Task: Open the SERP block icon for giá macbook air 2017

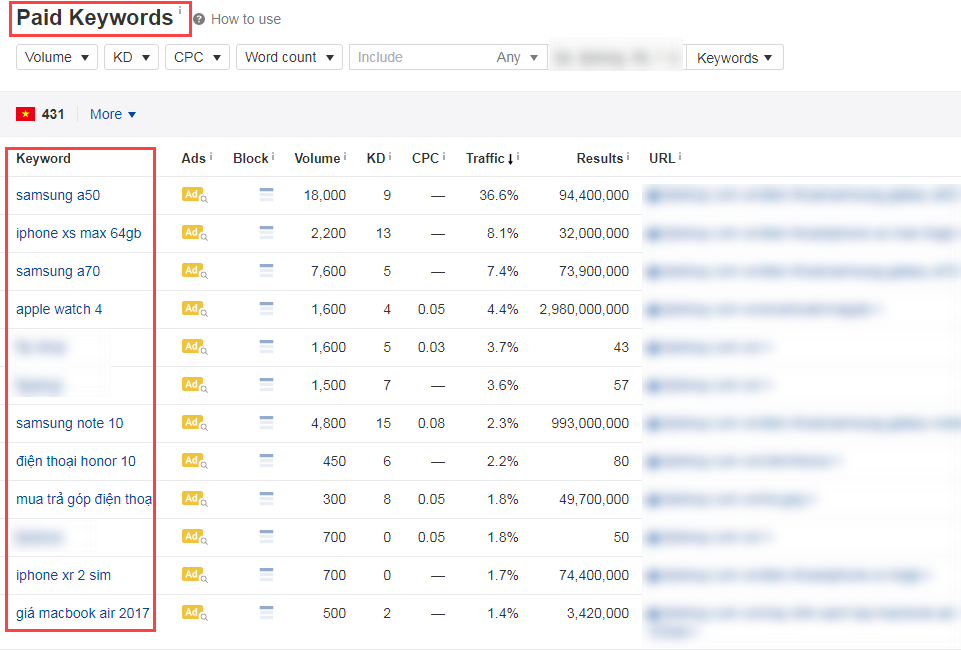Action: 266,613
